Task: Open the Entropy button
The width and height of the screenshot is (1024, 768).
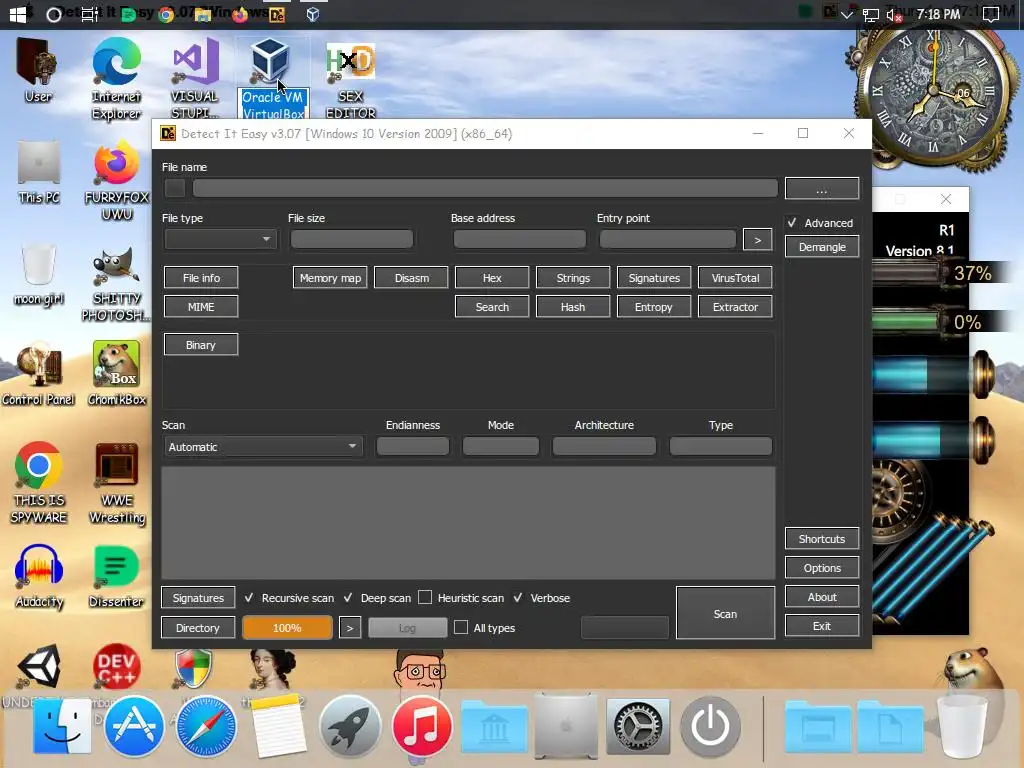Action: pyautogui.click(x=654, y=307)
